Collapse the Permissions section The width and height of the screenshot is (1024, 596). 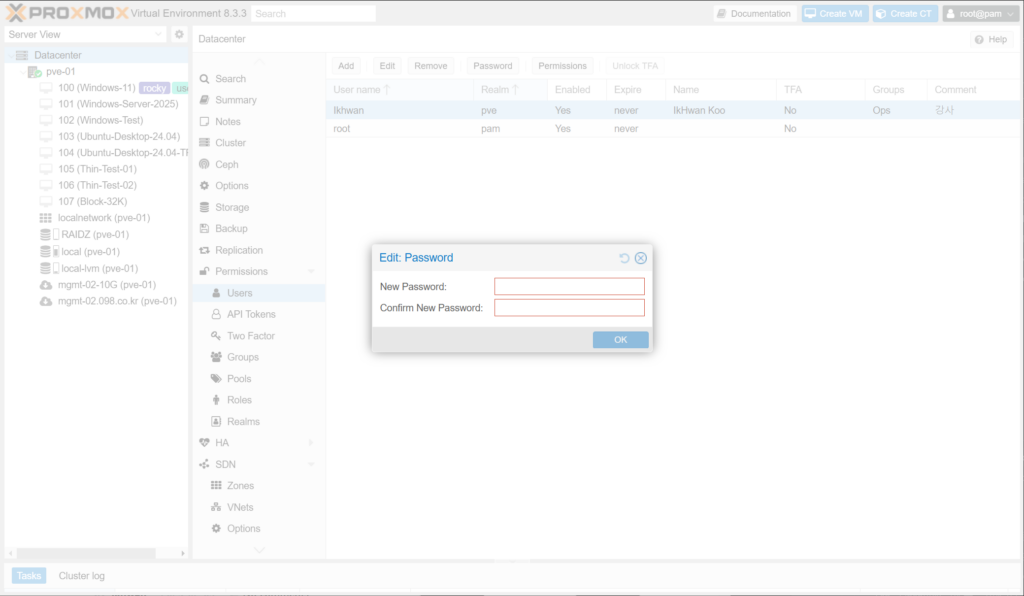311,272
